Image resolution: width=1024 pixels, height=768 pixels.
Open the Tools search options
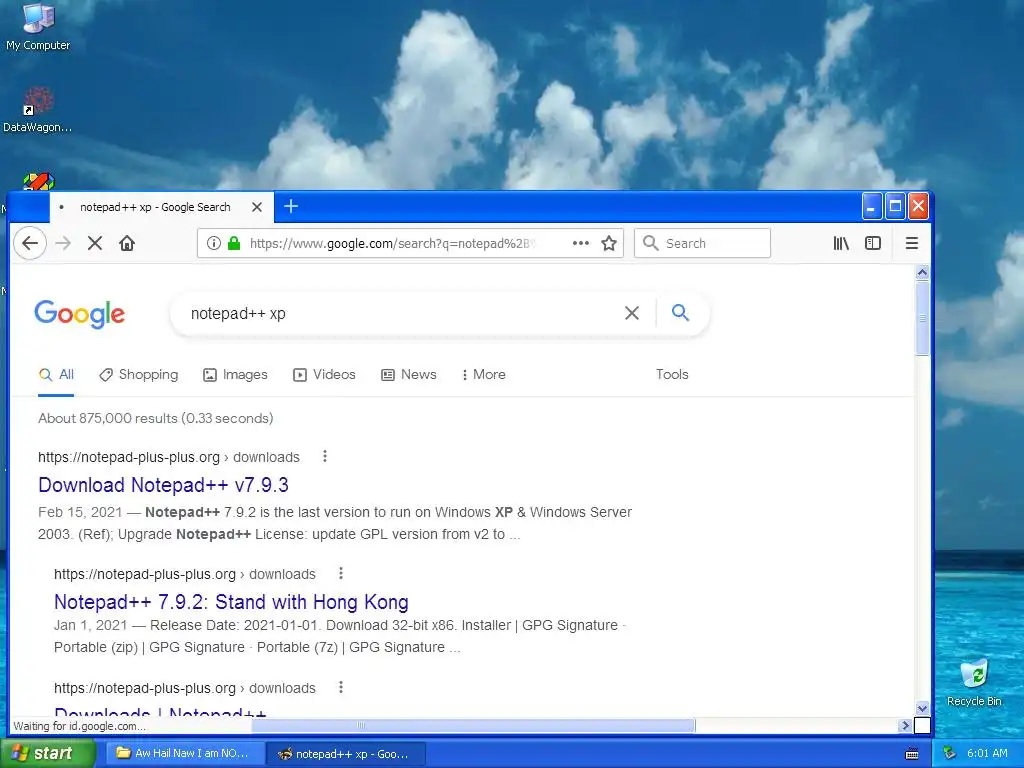point(672,374)
